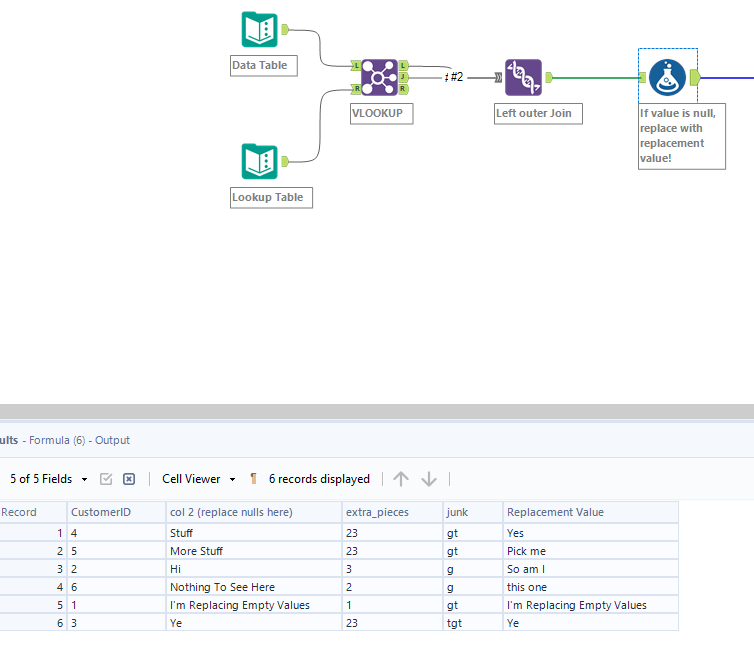Screen dimensions: 754x648
Task: Select the 'Hi' cell in col 2
Action: (254, 569)
